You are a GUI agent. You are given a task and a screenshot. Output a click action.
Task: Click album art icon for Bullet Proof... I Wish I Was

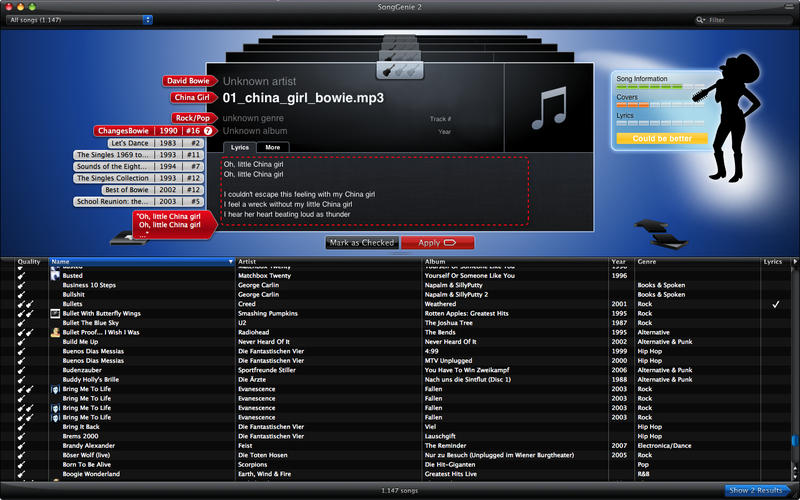click(55, 332)
